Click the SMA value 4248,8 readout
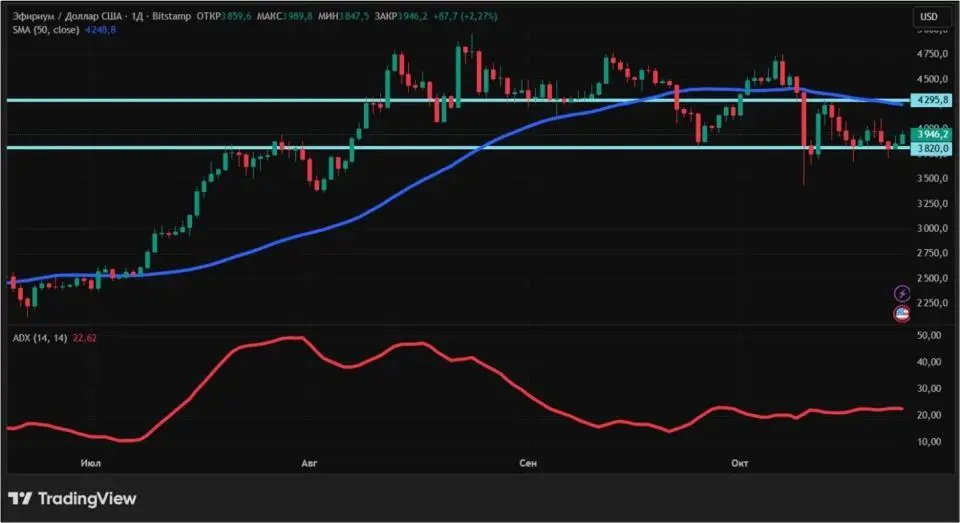Screen dimensions: 960x523 (100, 29)
